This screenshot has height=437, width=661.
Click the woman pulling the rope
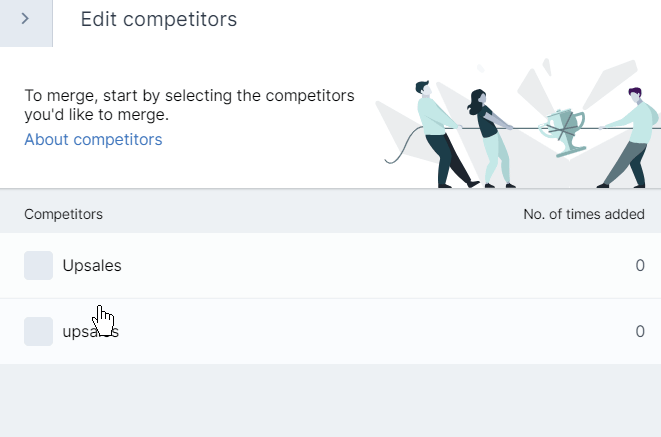[x=490, y=138]
